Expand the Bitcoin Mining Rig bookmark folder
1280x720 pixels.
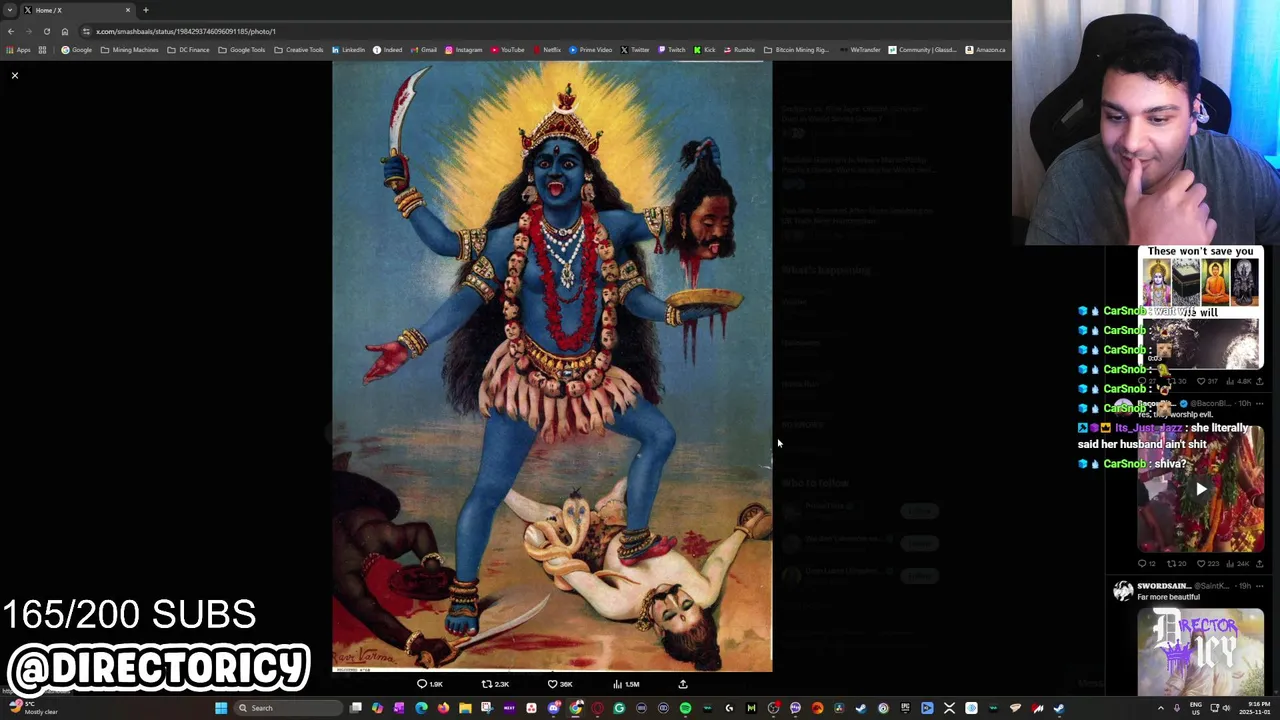pyautogui.click(x=796, y=50)
